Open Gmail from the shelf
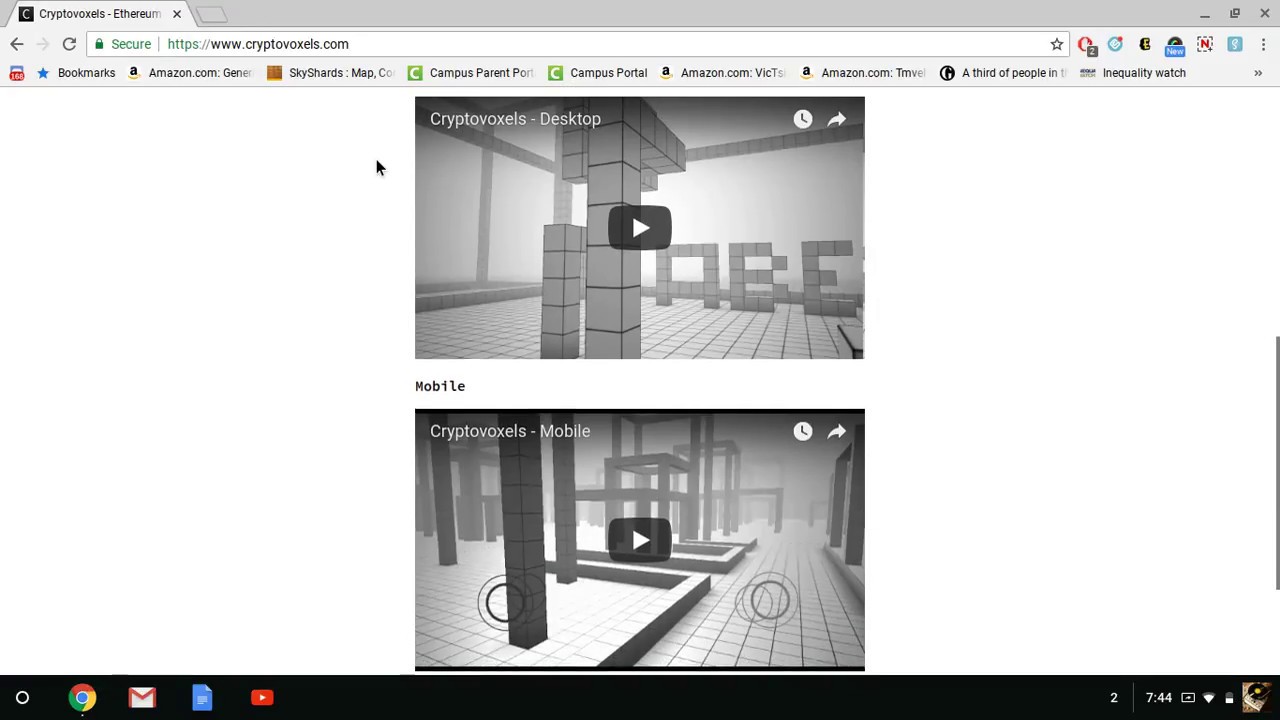This screenshot has width=1280, height=720. (x=142, y=698)
